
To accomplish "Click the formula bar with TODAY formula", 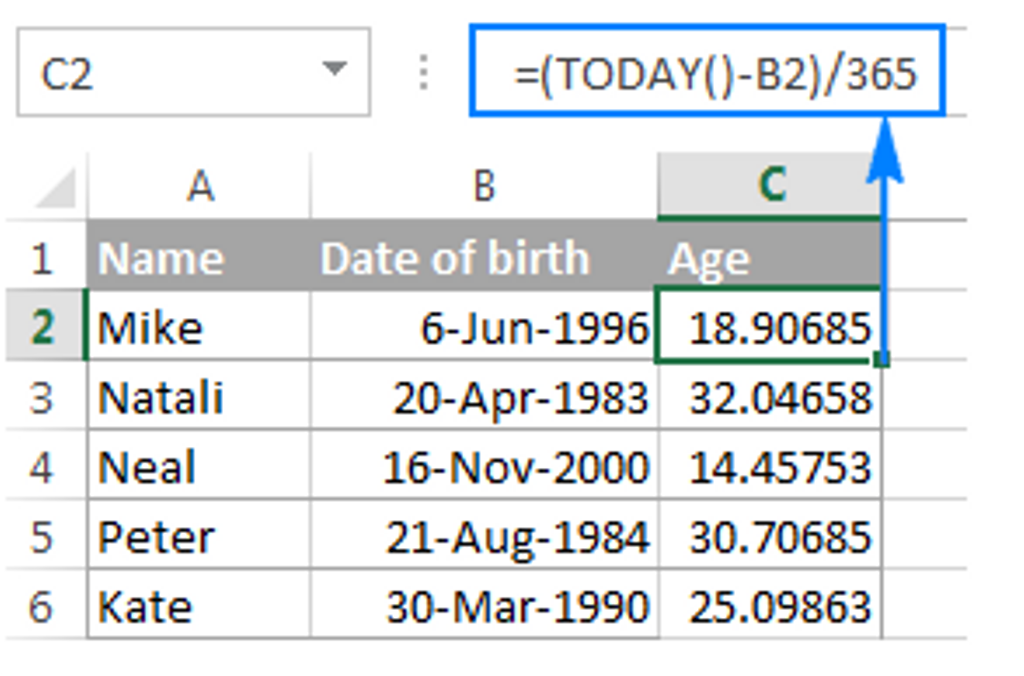I will pyautogui.click(x=707, y=72).
